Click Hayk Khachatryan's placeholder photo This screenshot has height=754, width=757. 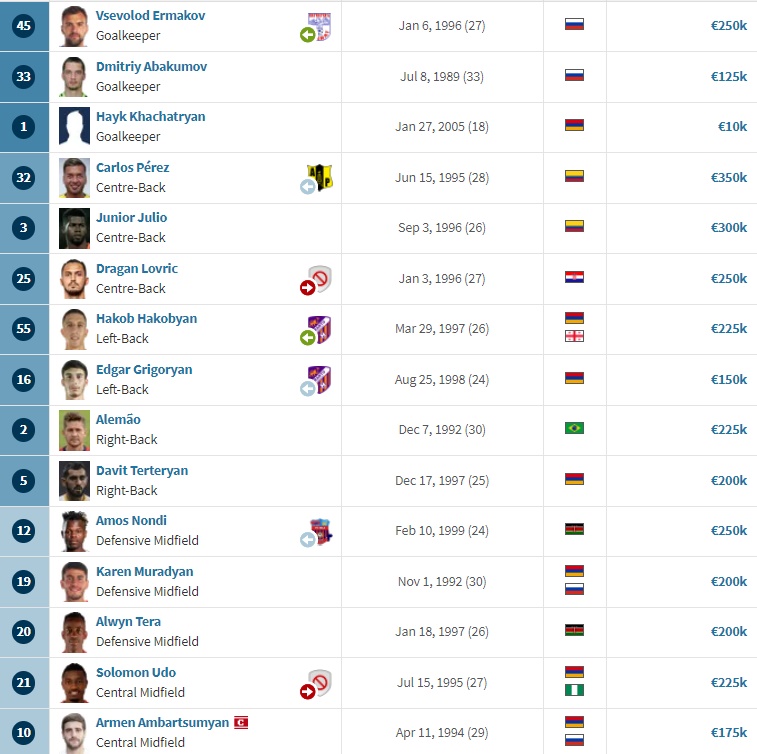click(x=74, y=126)
